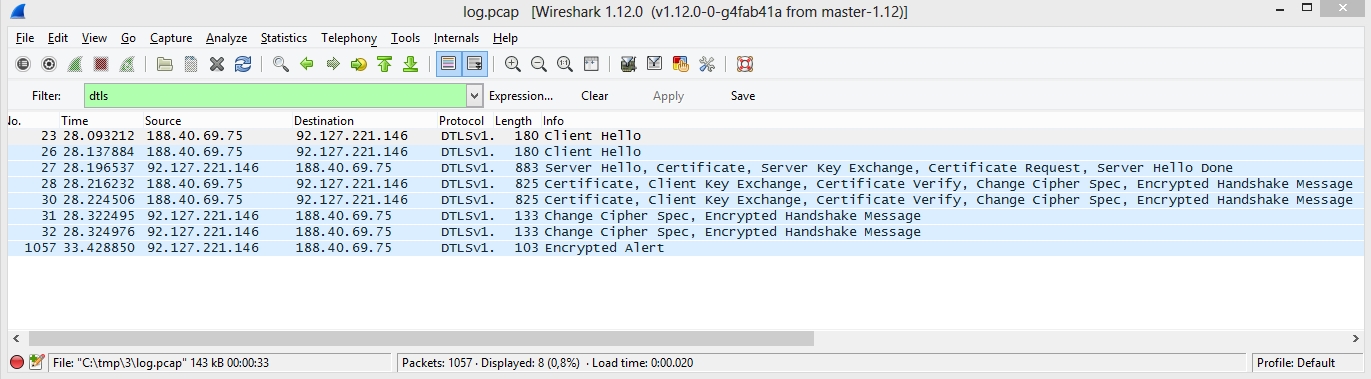1371x379 pixels.
Task: Zoom in on packet text
Action: [513, 64]
